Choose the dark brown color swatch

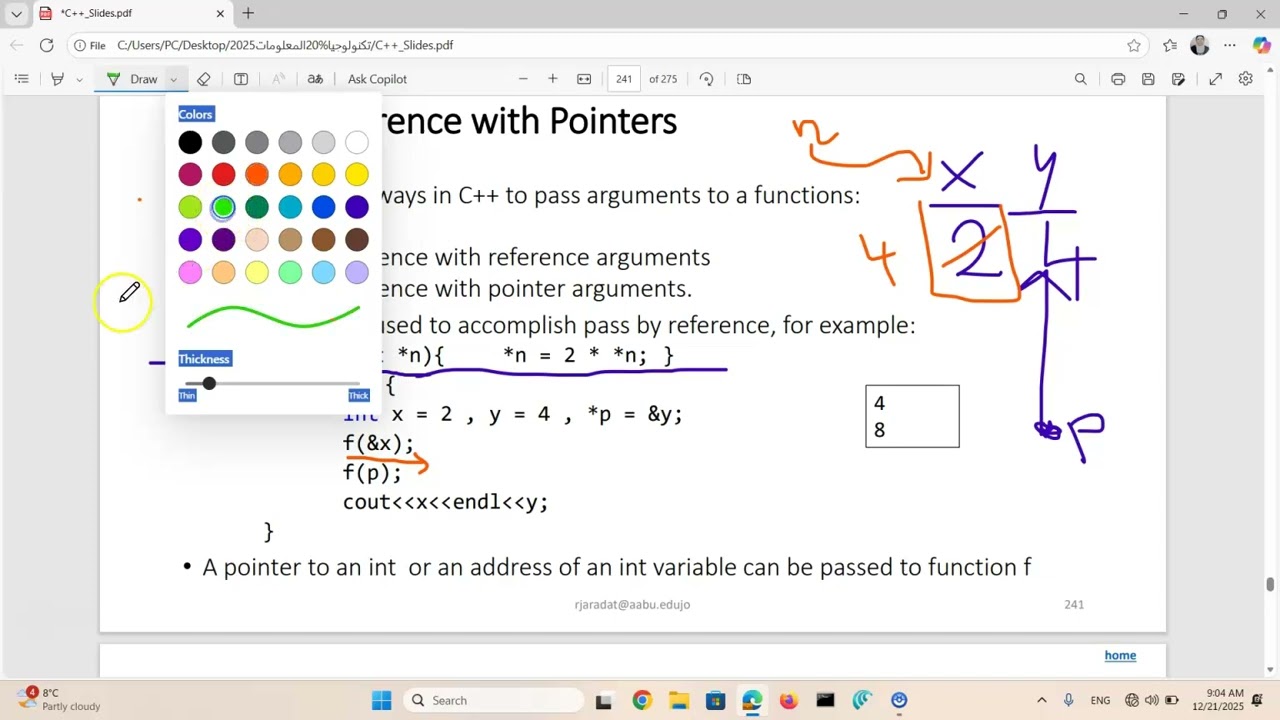357,240
